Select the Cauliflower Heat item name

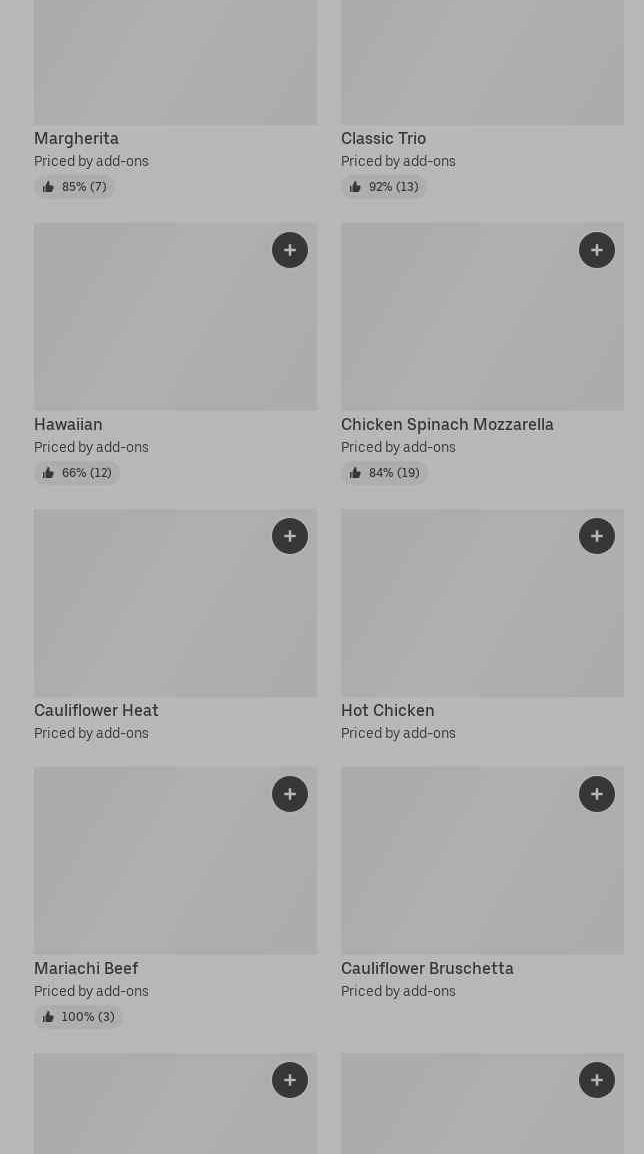(96, 710)
